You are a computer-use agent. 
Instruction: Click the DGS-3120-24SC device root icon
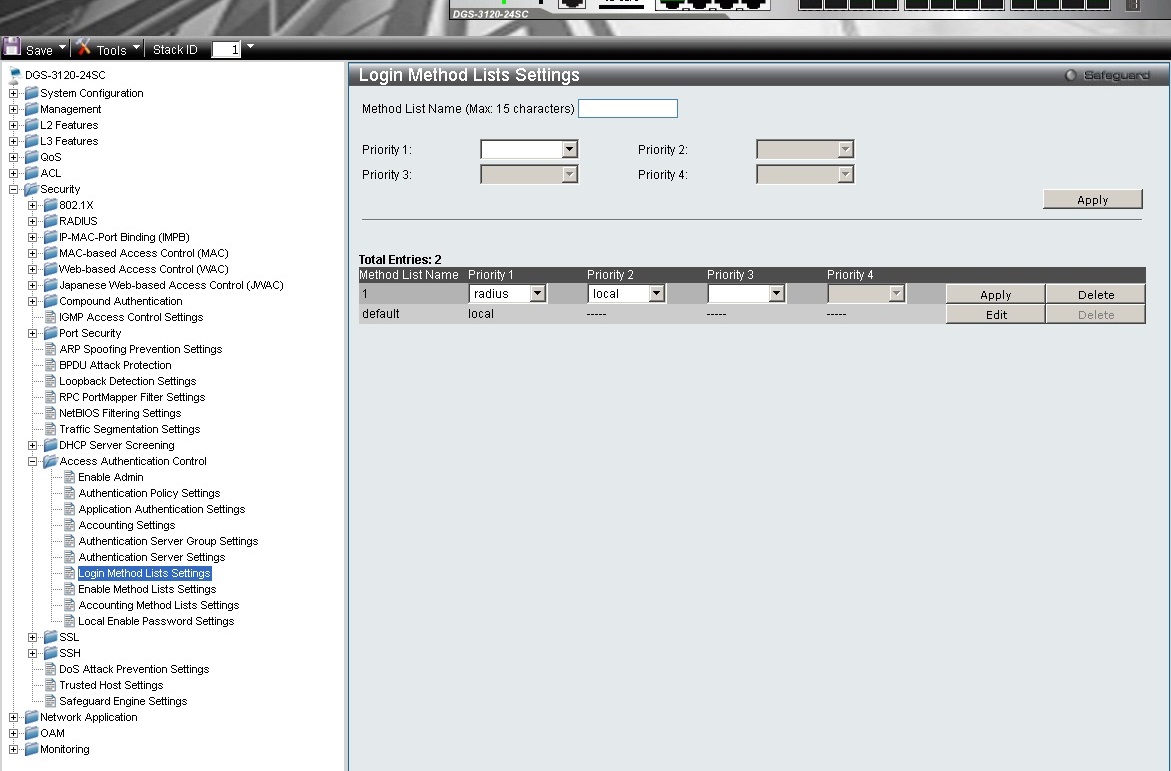point(15,75)
